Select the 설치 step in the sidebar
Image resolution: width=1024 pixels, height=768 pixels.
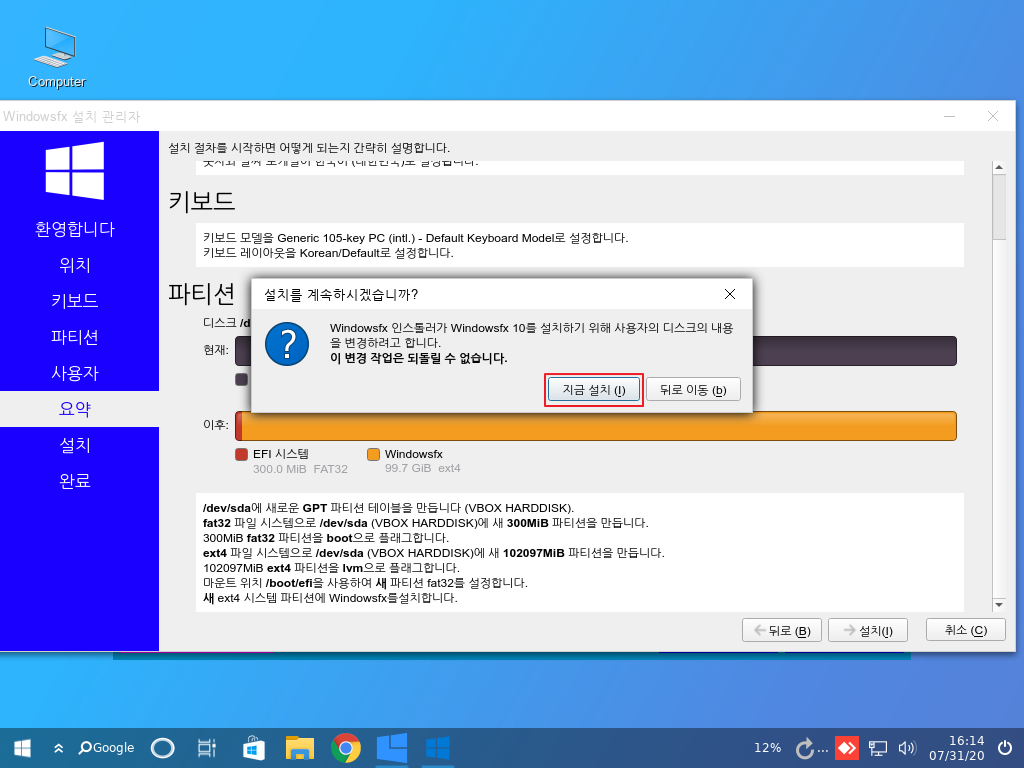[x=75, y=445]
